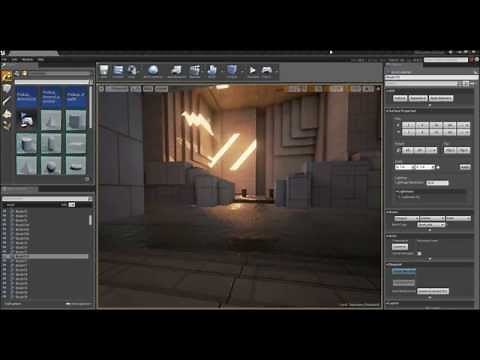Click the Apply button next to Scale fields
Viewport: 480px width, 360px height.
coord(465,167)
